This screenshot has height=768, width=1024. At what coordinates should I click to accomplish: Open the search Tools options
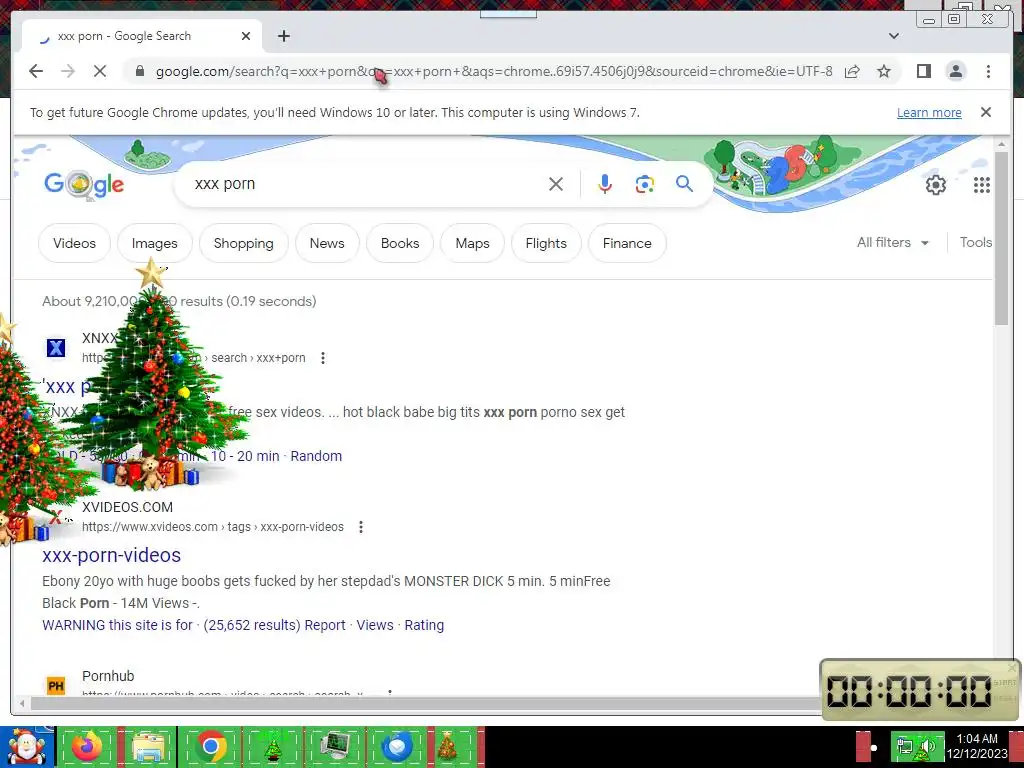point(976,242)
